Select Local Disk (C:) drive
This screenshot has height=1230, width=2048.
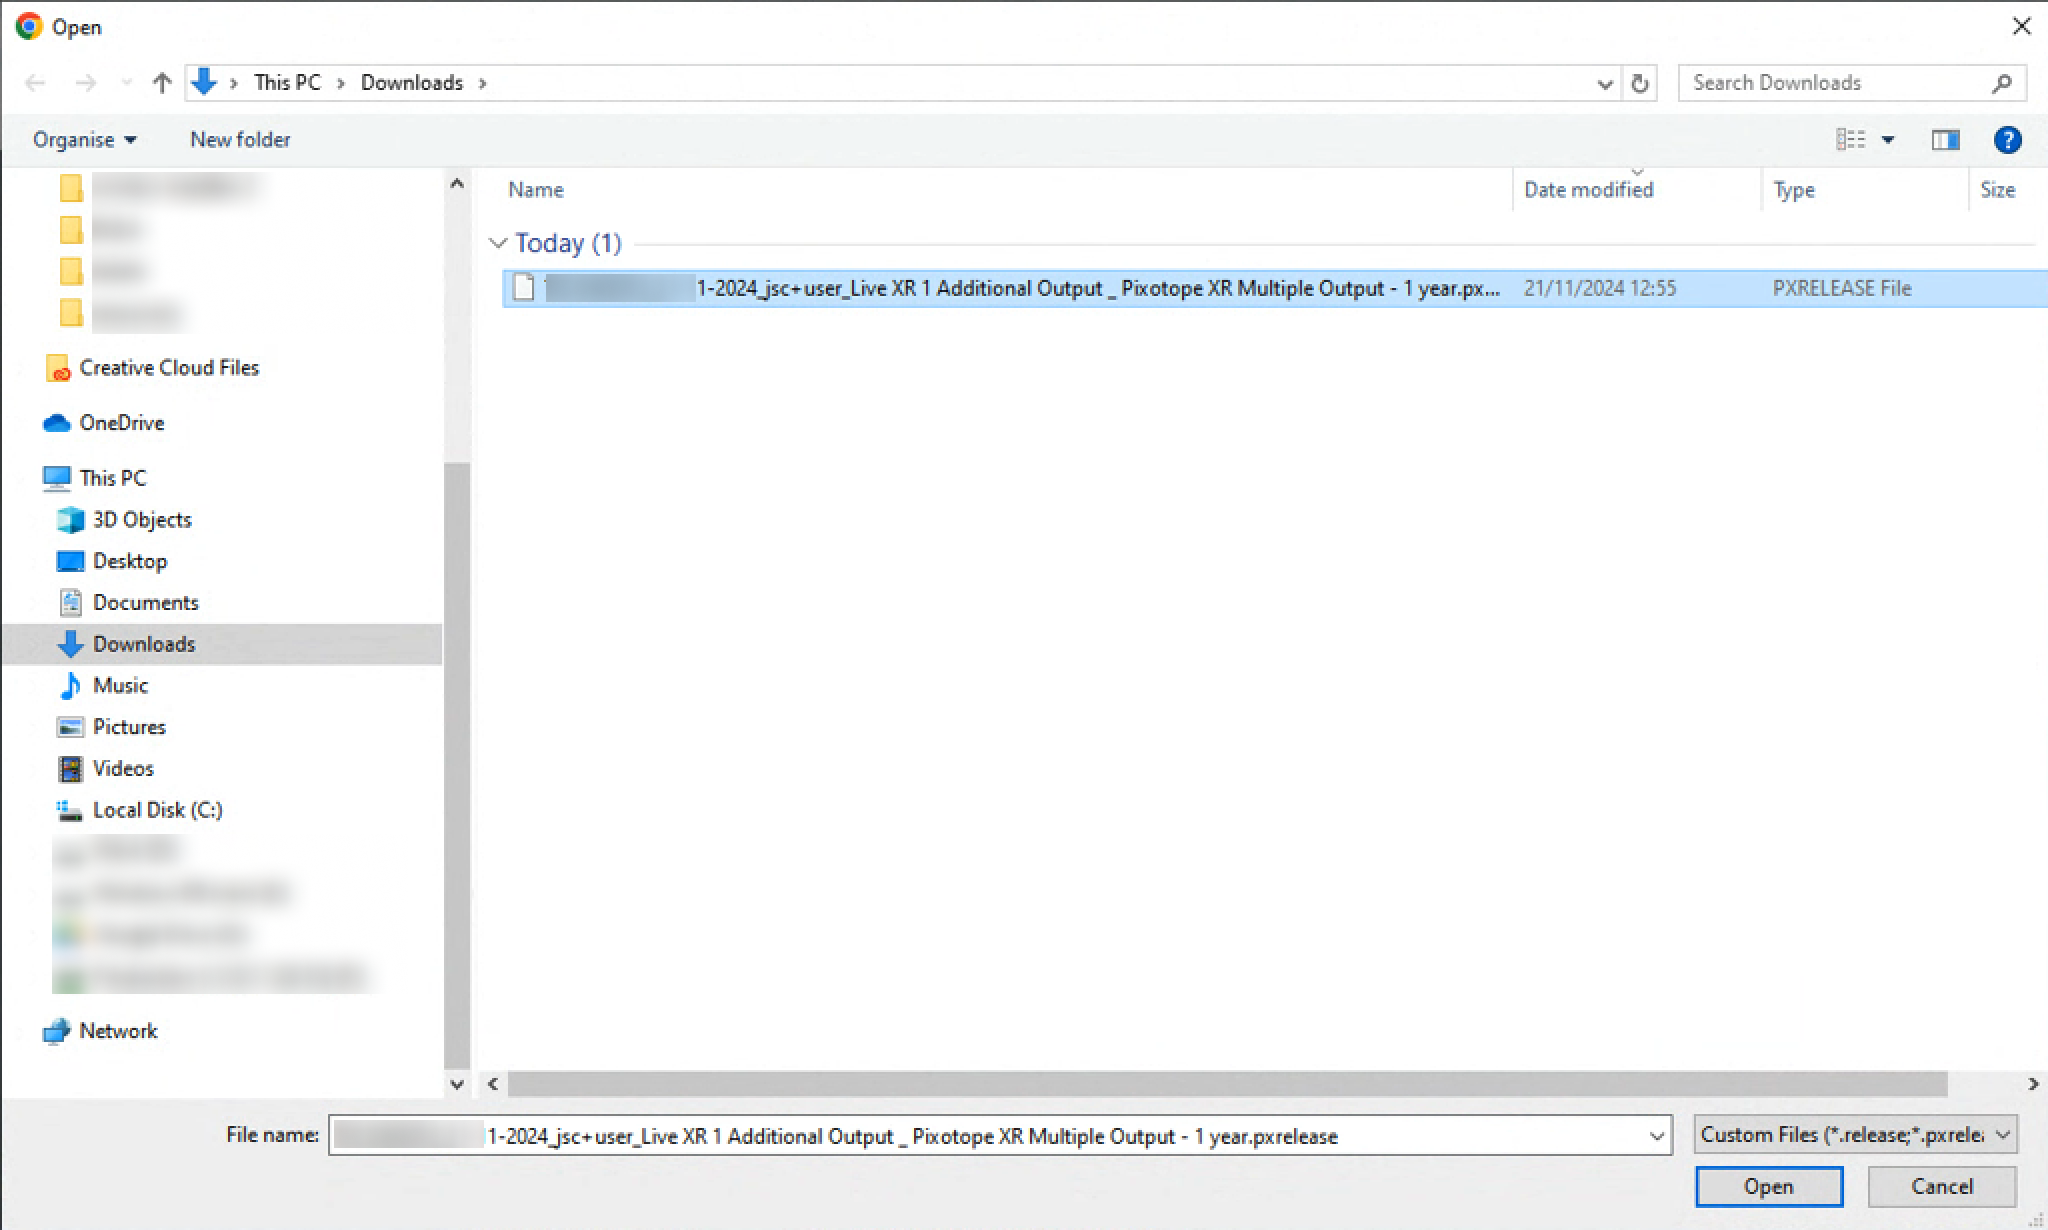pyautogui.click(x=157, y=810)
